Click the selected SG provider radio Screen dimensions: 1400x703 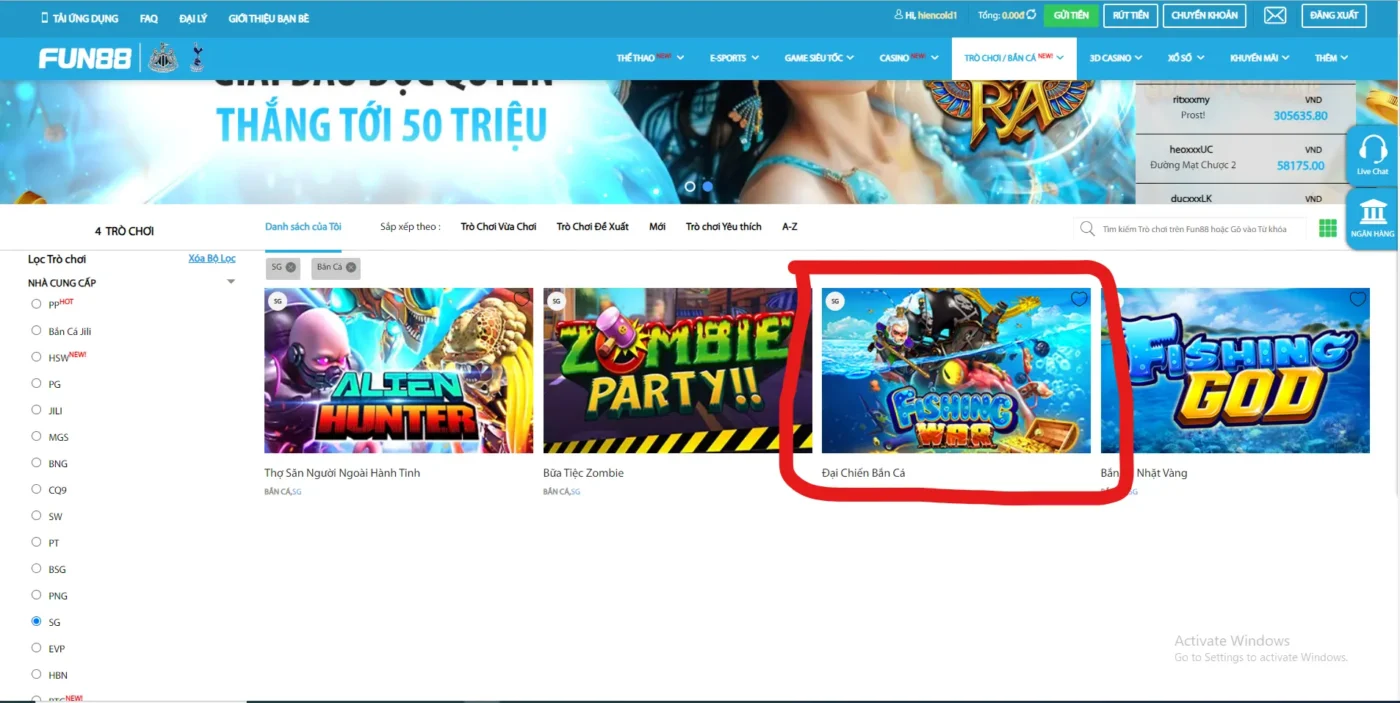[x=37, y=621]
